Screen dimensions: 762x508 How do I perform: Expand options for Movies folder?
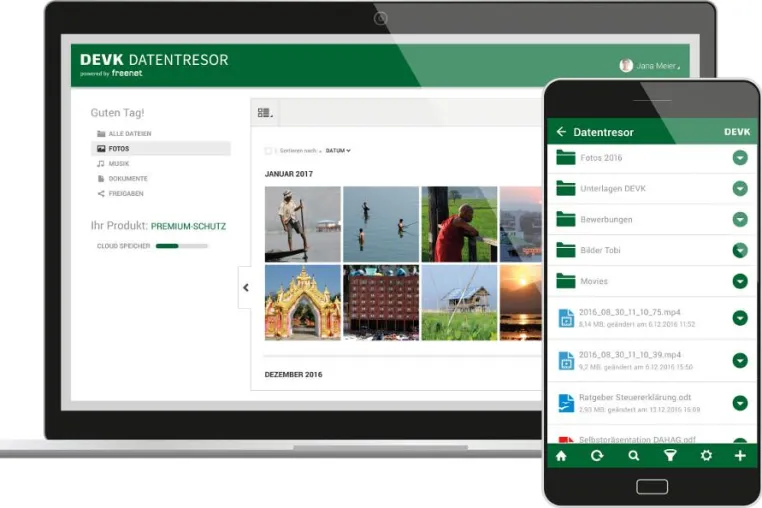(x=740, y=281)
